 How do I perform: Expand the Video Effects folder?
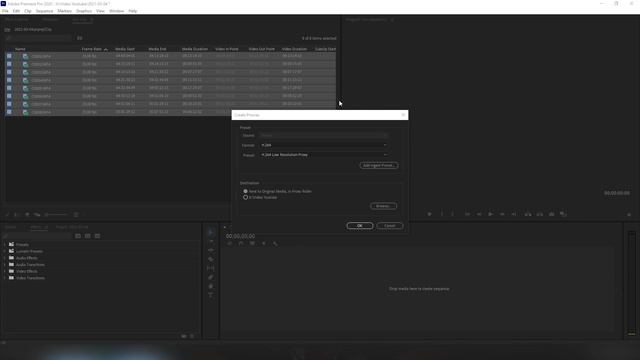click(4, 271)
